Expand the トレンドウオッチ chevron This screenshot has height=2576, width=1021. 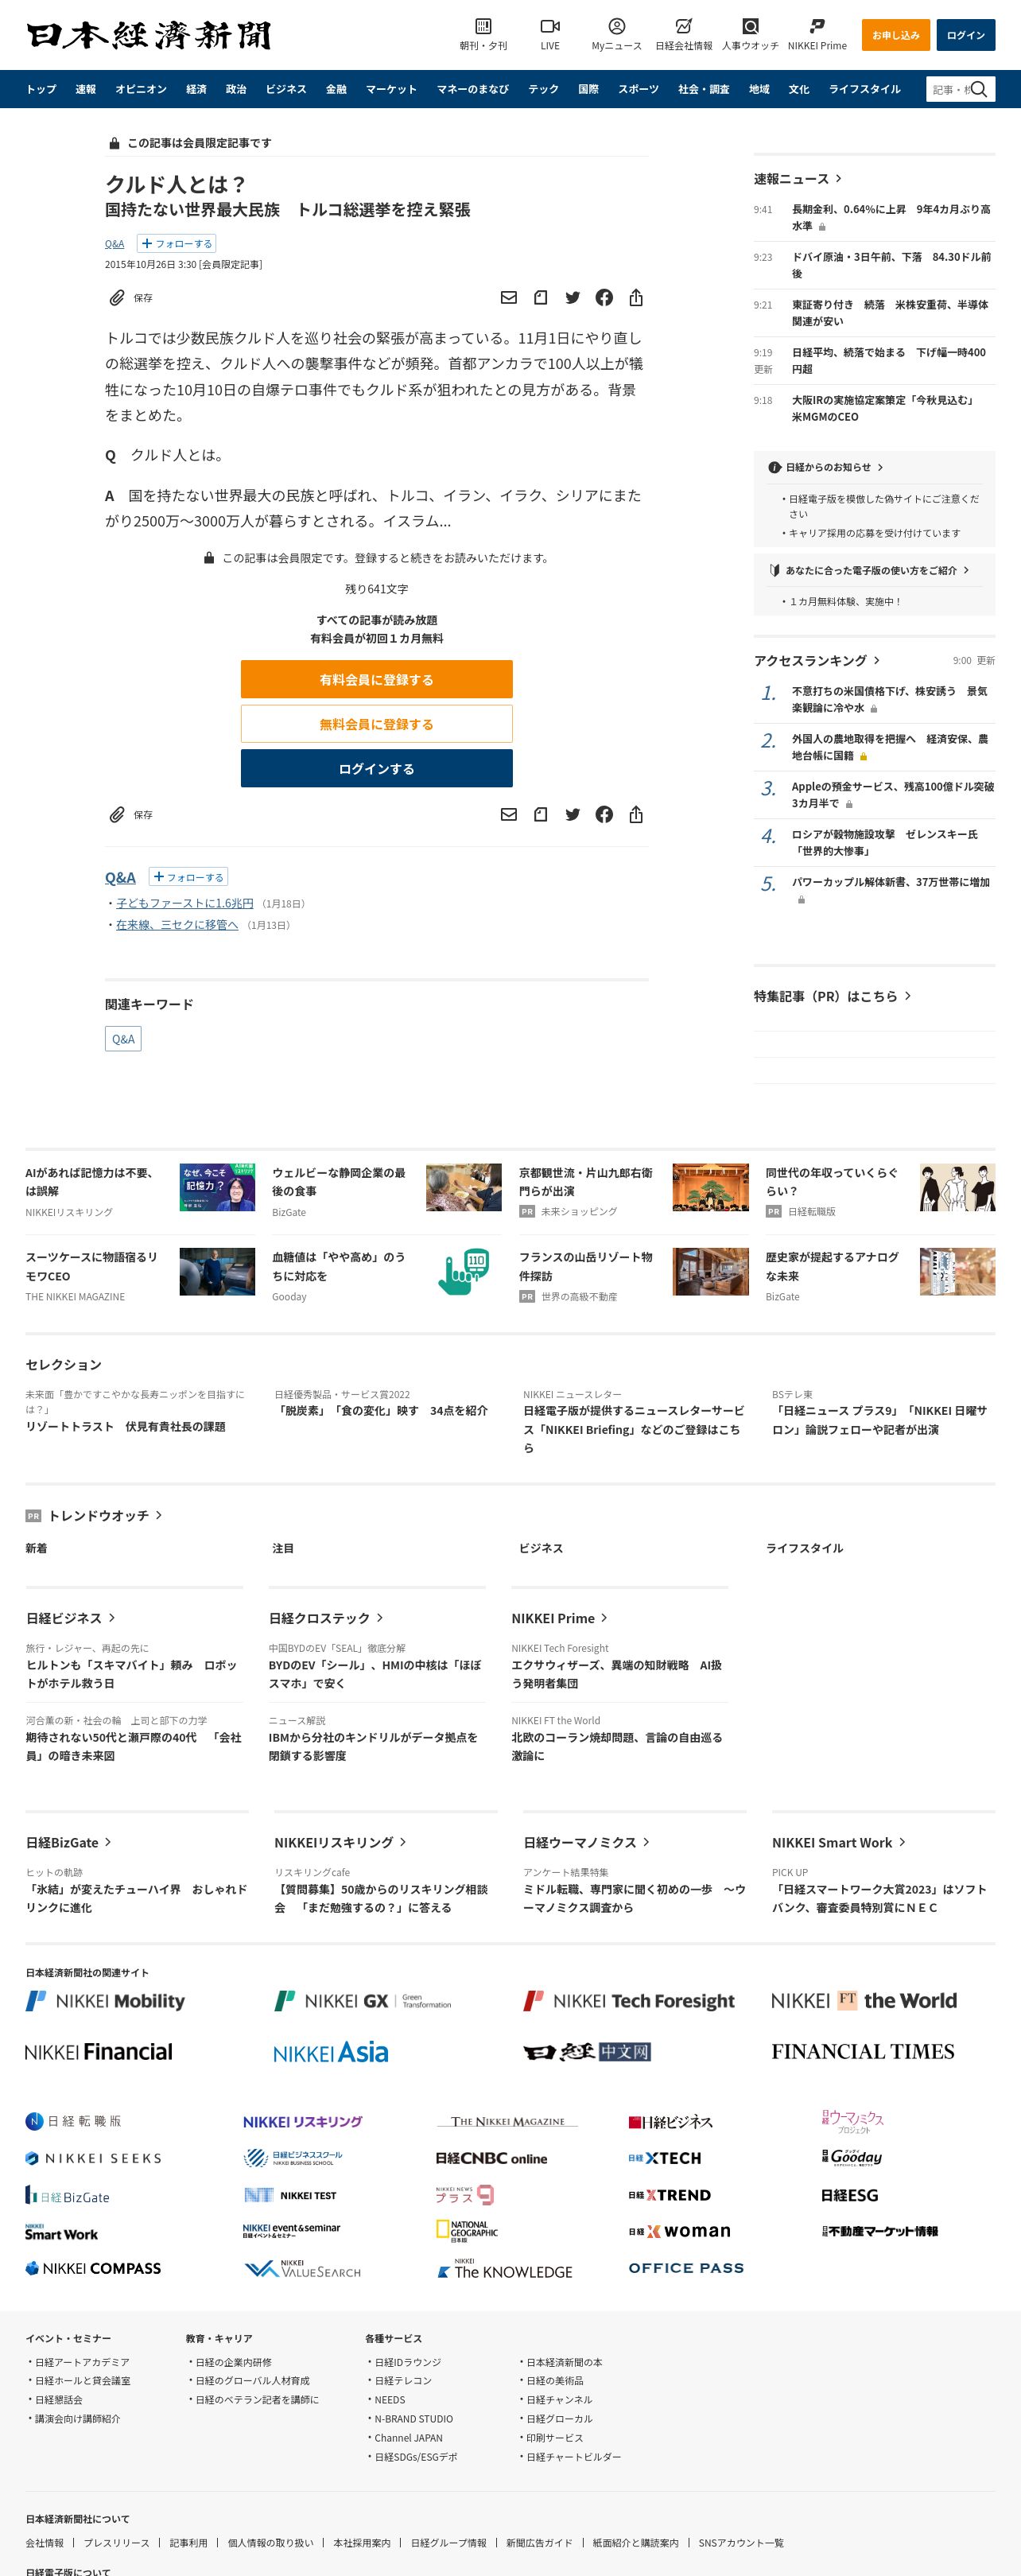(x=159, y=1516)
